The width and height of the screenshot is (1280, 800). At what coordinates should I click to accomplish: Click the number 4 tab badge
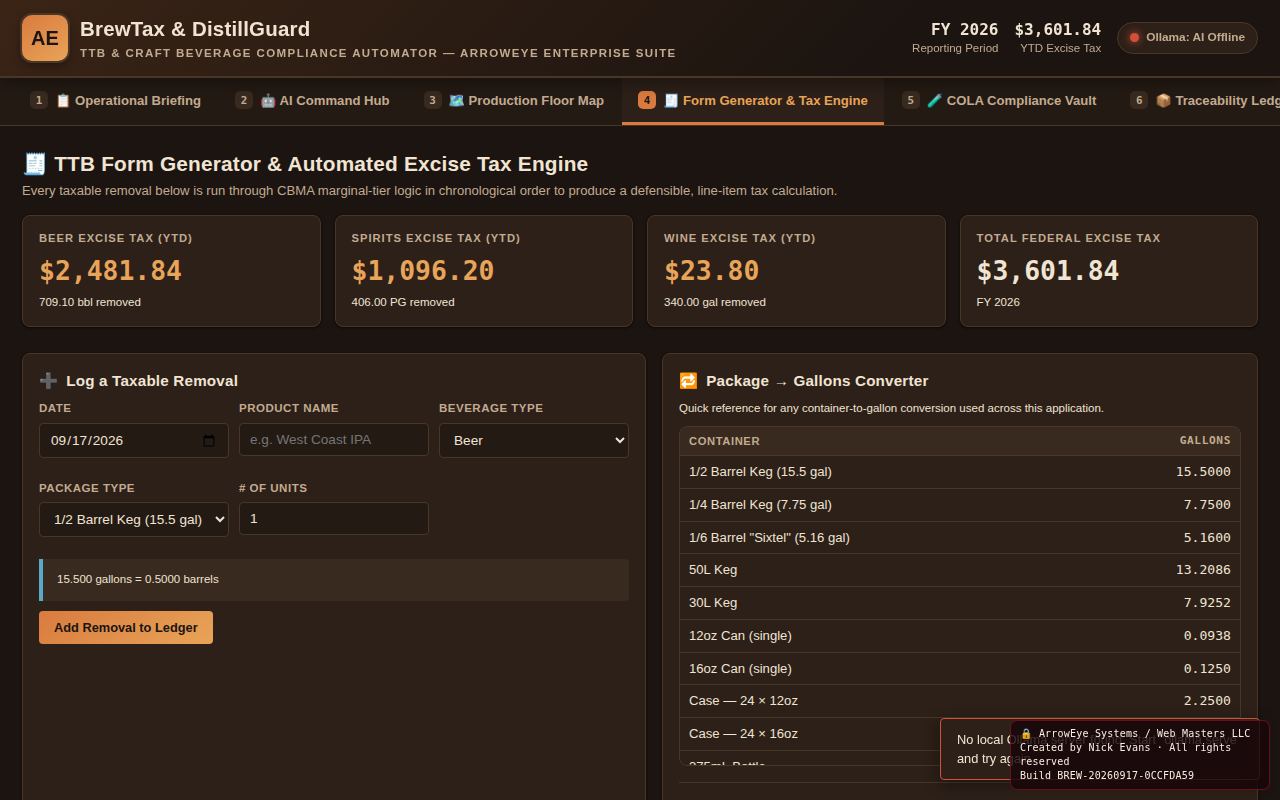click(647, 100)
